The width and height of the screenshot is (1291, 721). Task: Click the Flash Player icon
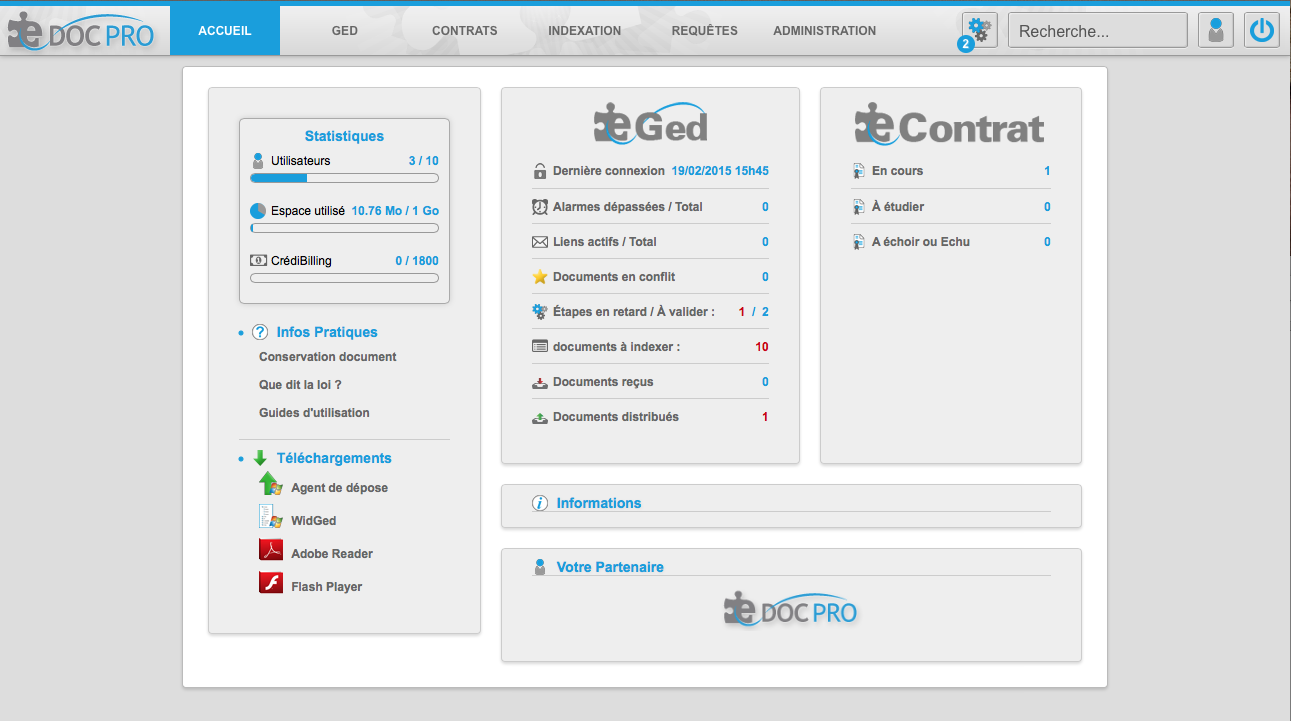coord(271,584)
